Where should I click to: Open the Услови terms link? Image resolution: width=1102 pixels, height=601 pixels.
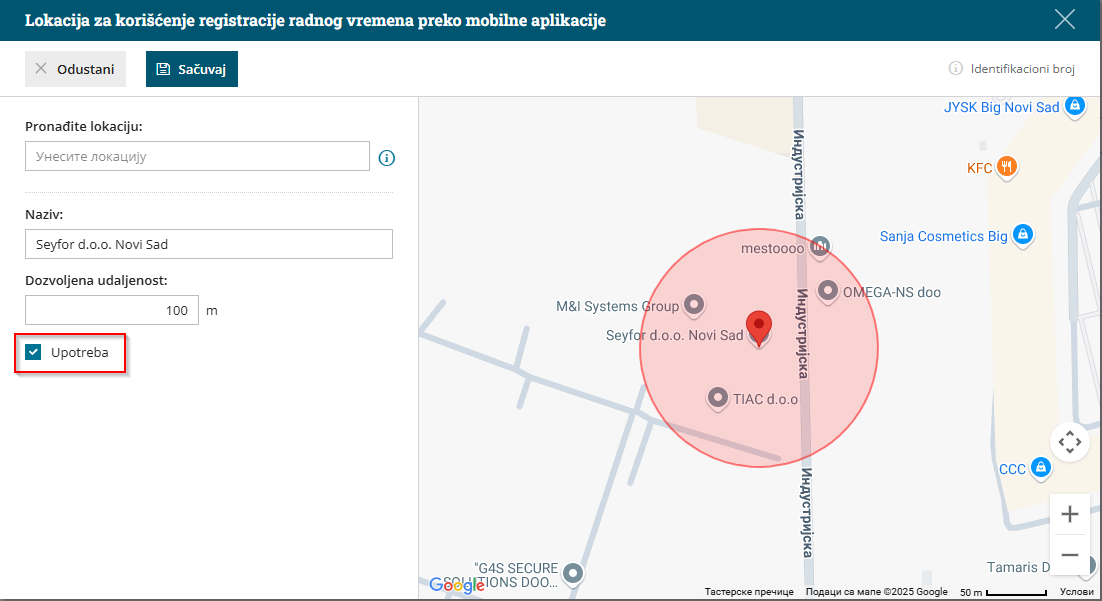pyautogui.click(x=1077, y=592)
